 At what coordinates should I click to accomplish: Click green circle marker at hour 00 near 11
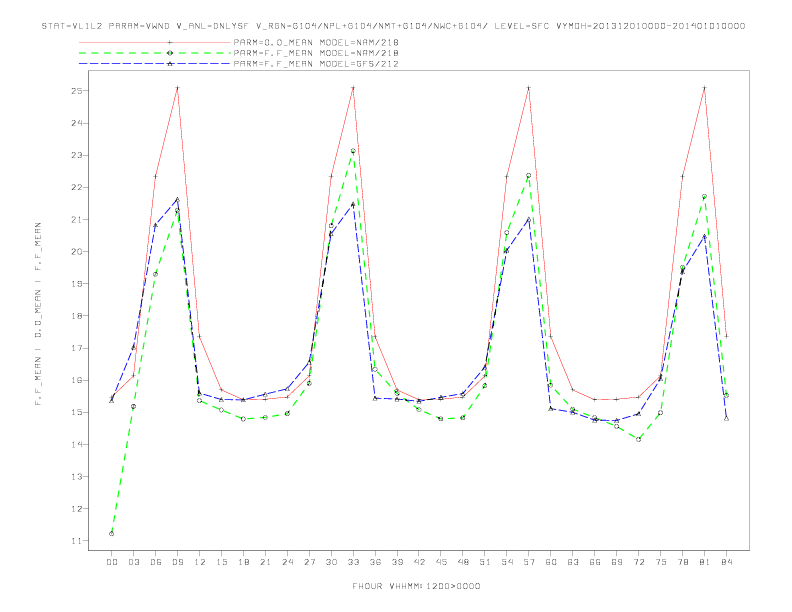[x=112, y=534]
